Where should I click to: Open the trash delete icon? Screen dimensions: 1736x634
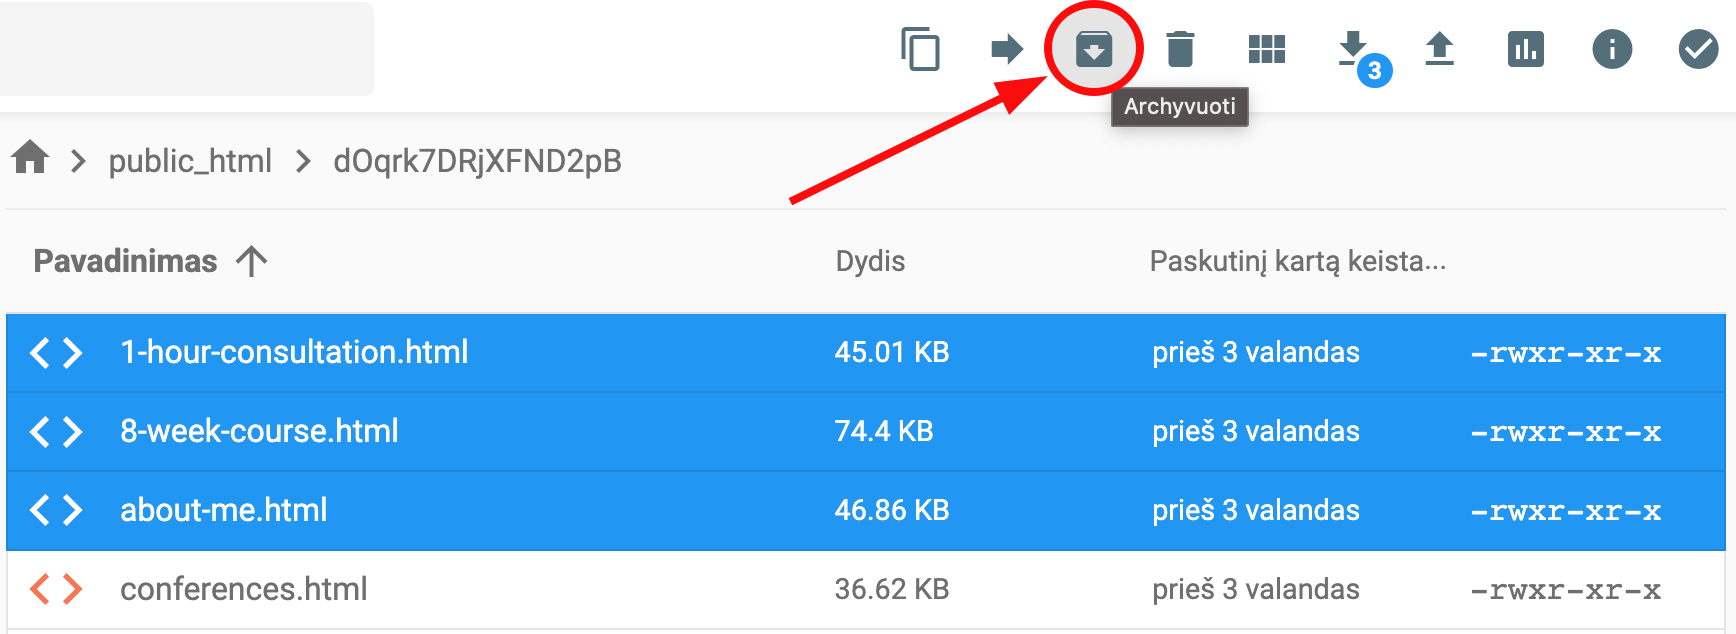coord(1182,49)
